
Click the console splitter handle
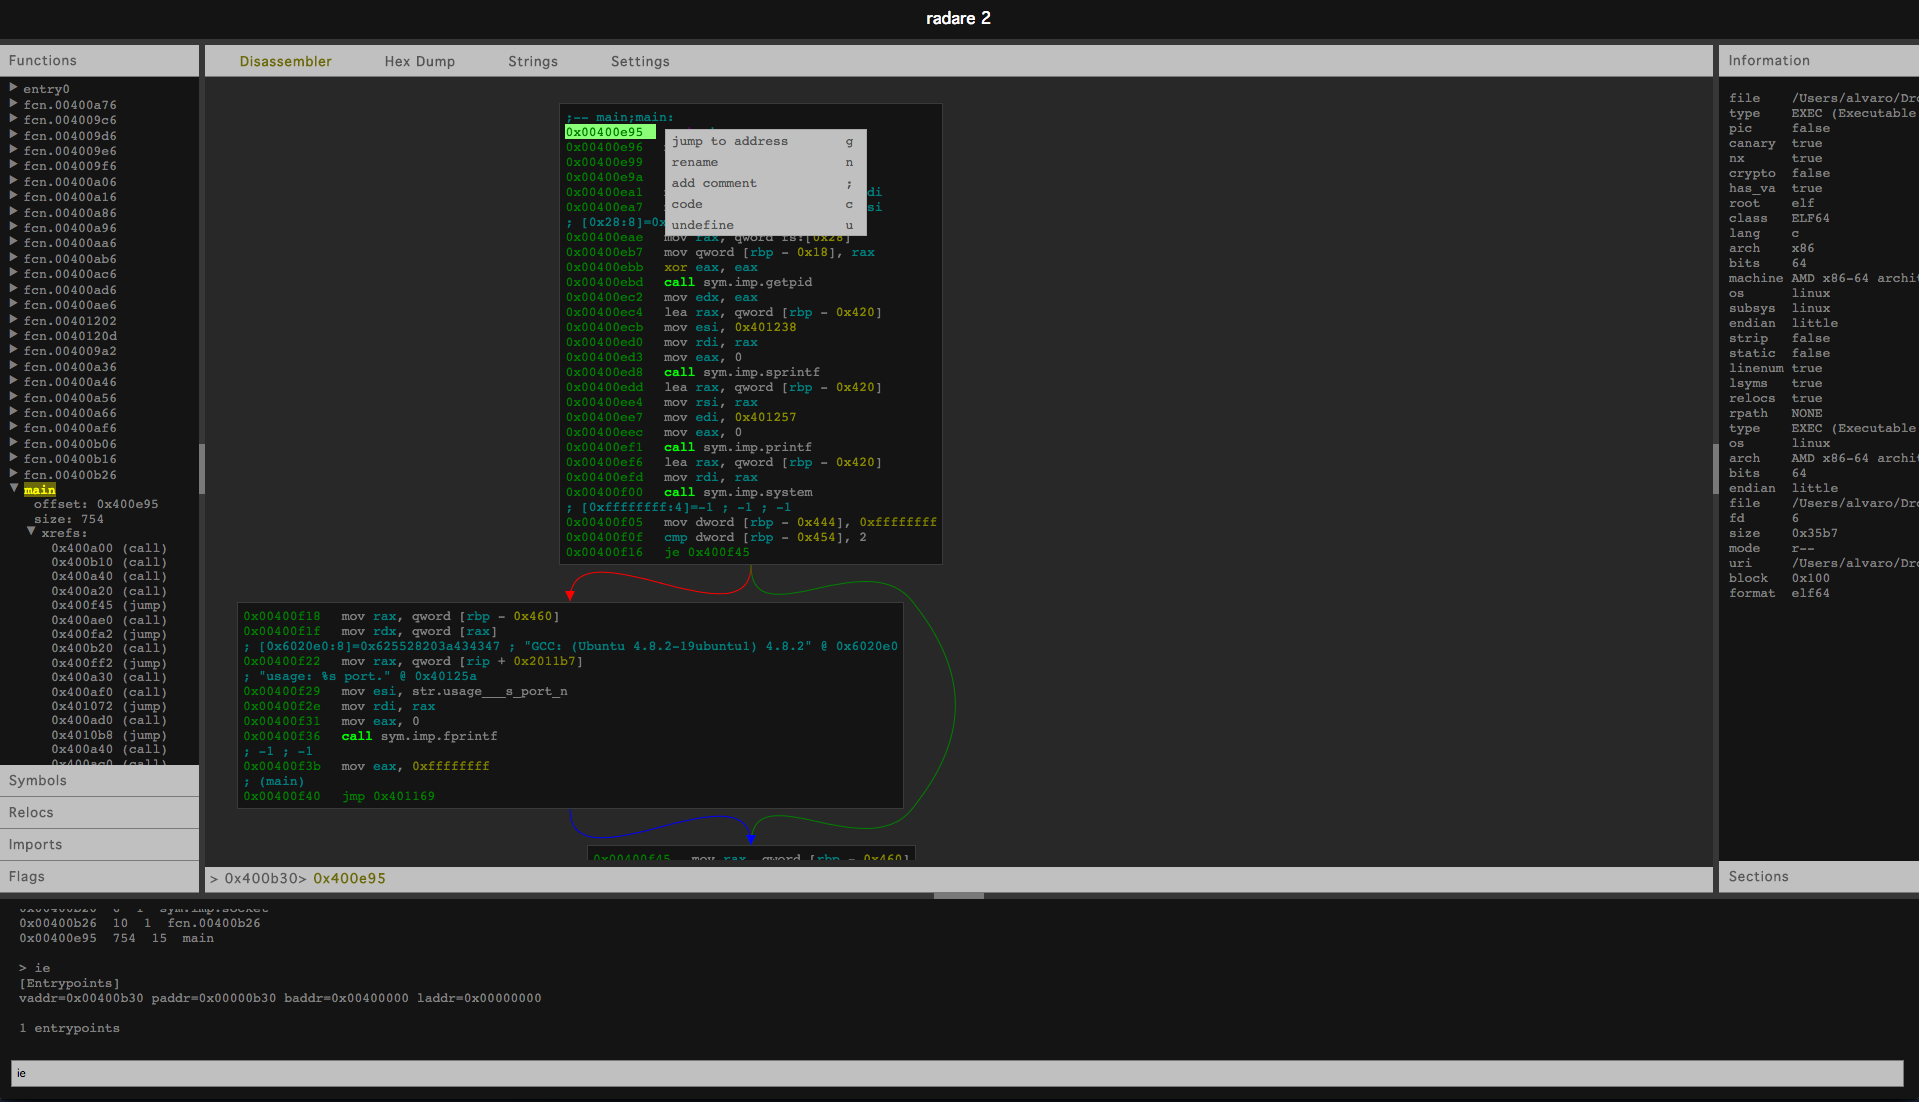pos(958,896)
